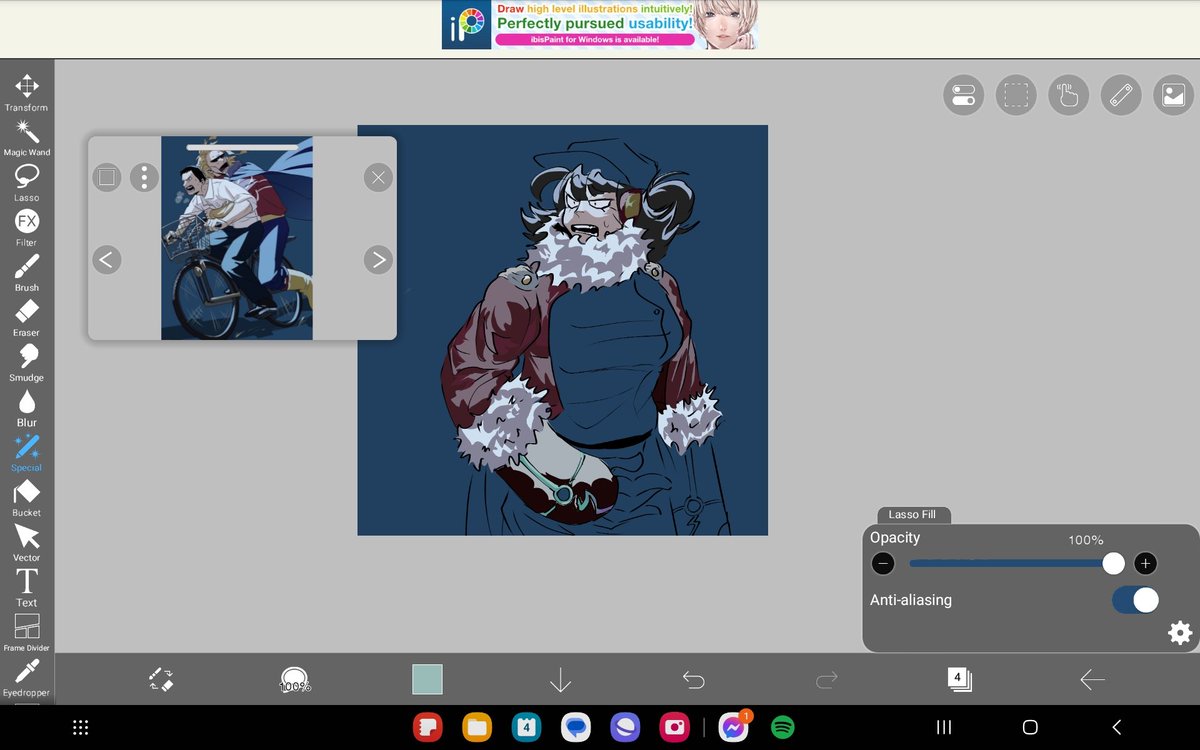Tap the Android home button
The width and height of the screenshot is (1200, 750).
click(1030, 728)
